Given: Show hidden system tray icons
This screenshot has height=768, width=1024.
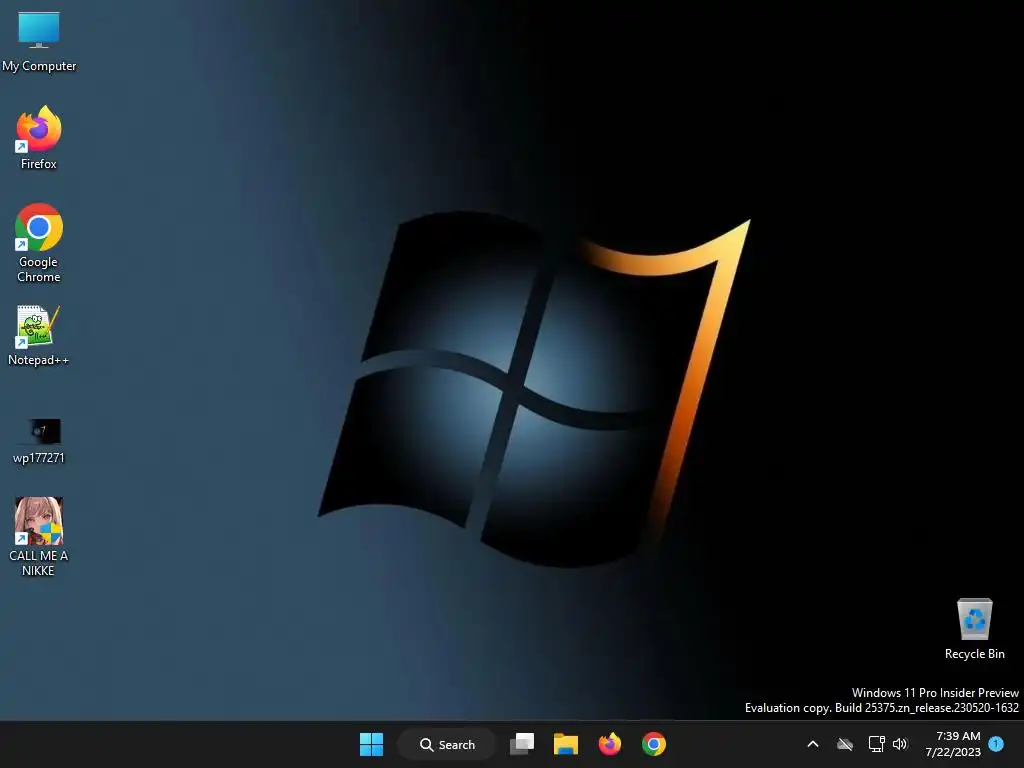Looking at the screenshot, I should click(x=813, y=744).
